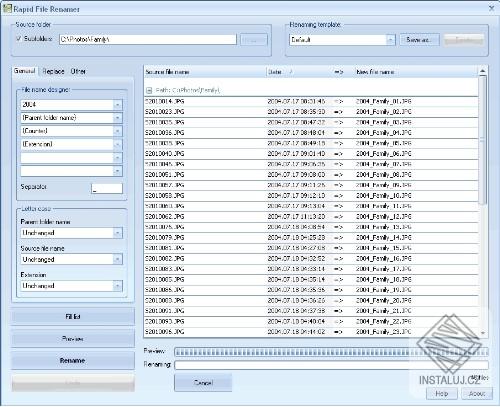Click the Save as button
Viewport: 500px width, 407px height.
pyautogui.click(x=419, y=40)
